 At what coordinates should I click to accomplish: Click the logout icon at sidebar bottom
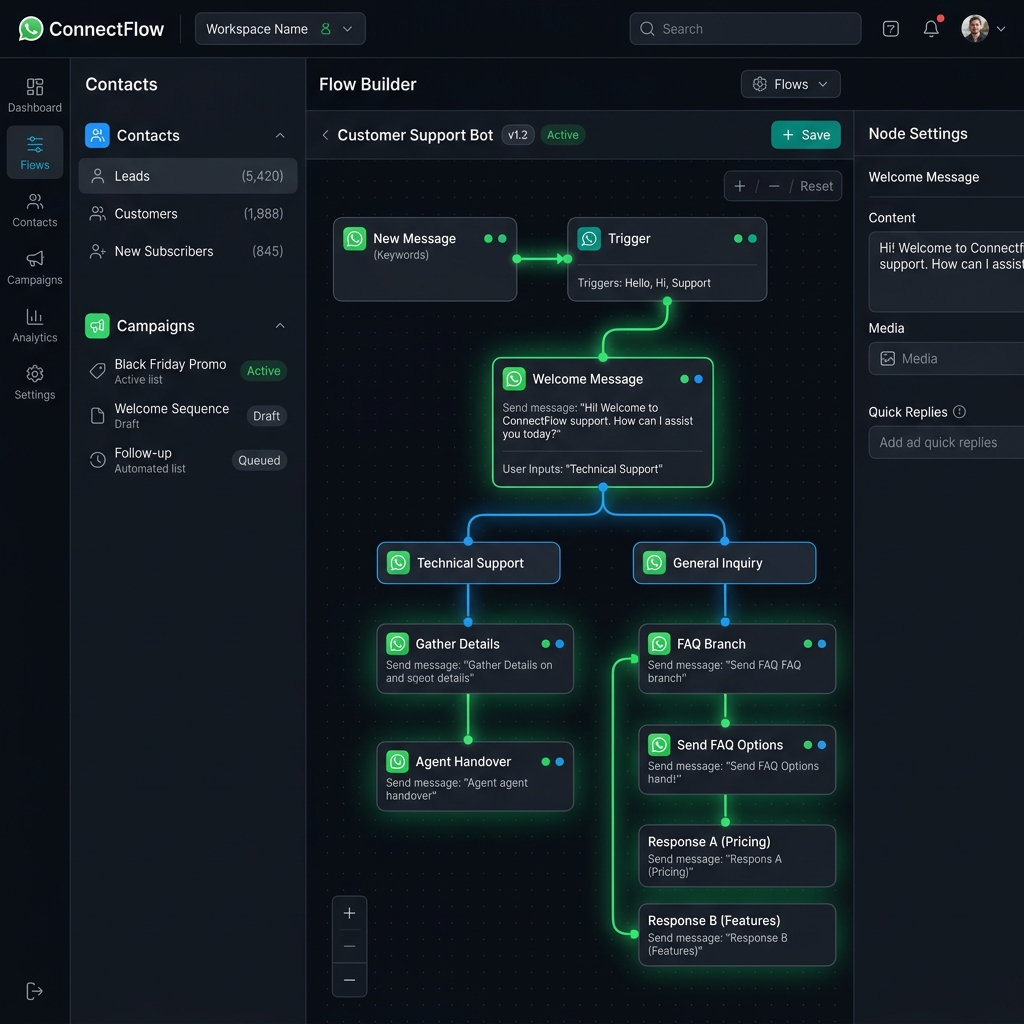point(34,991)
